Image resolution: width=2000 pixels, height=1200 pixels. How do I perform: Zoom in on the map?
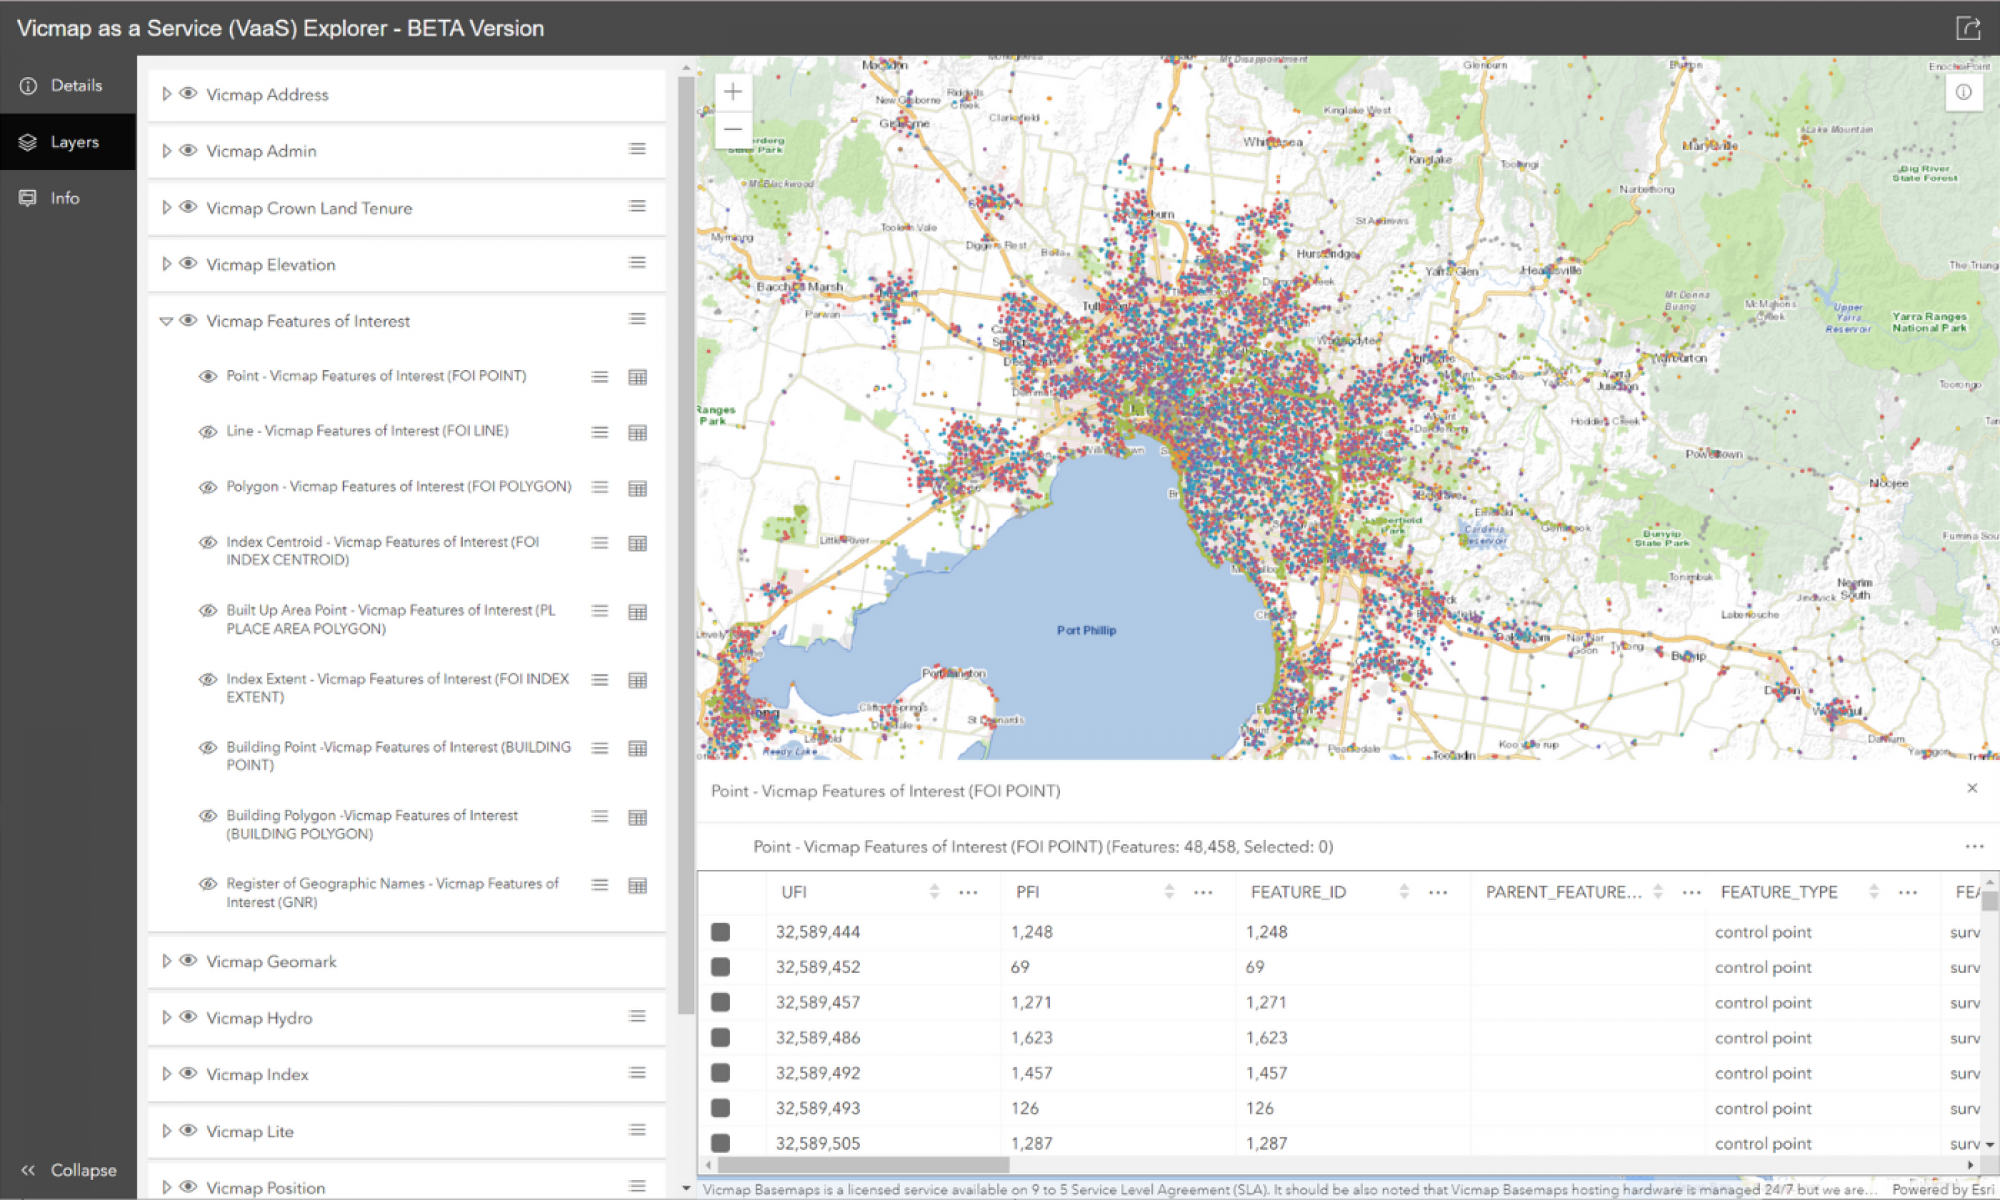coord(733,92)
